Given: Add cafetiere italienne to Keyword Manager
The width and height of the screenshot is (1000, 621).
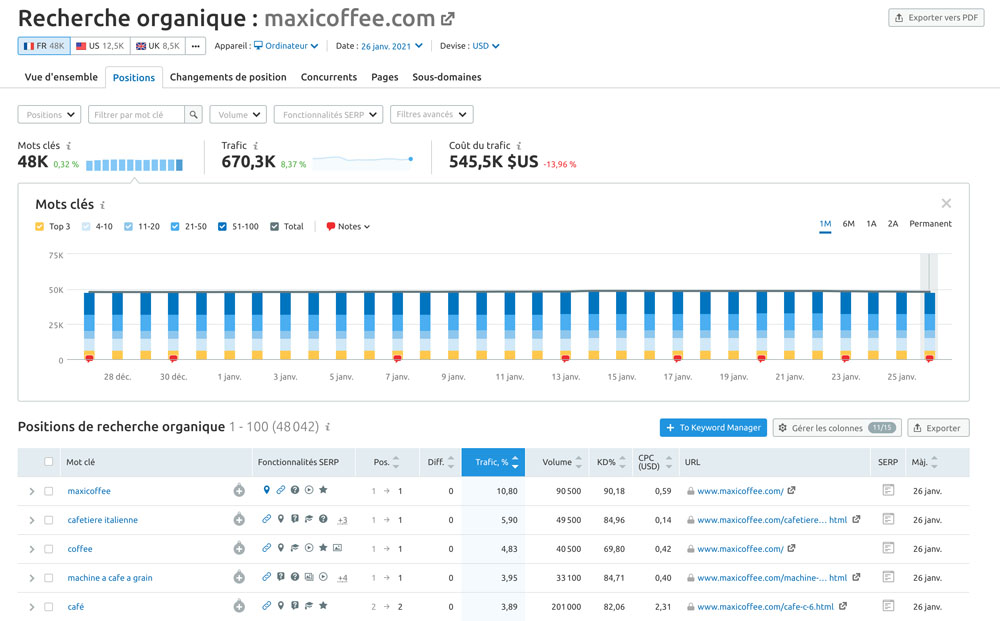Looking at the screenshot, I should point(239,520).
